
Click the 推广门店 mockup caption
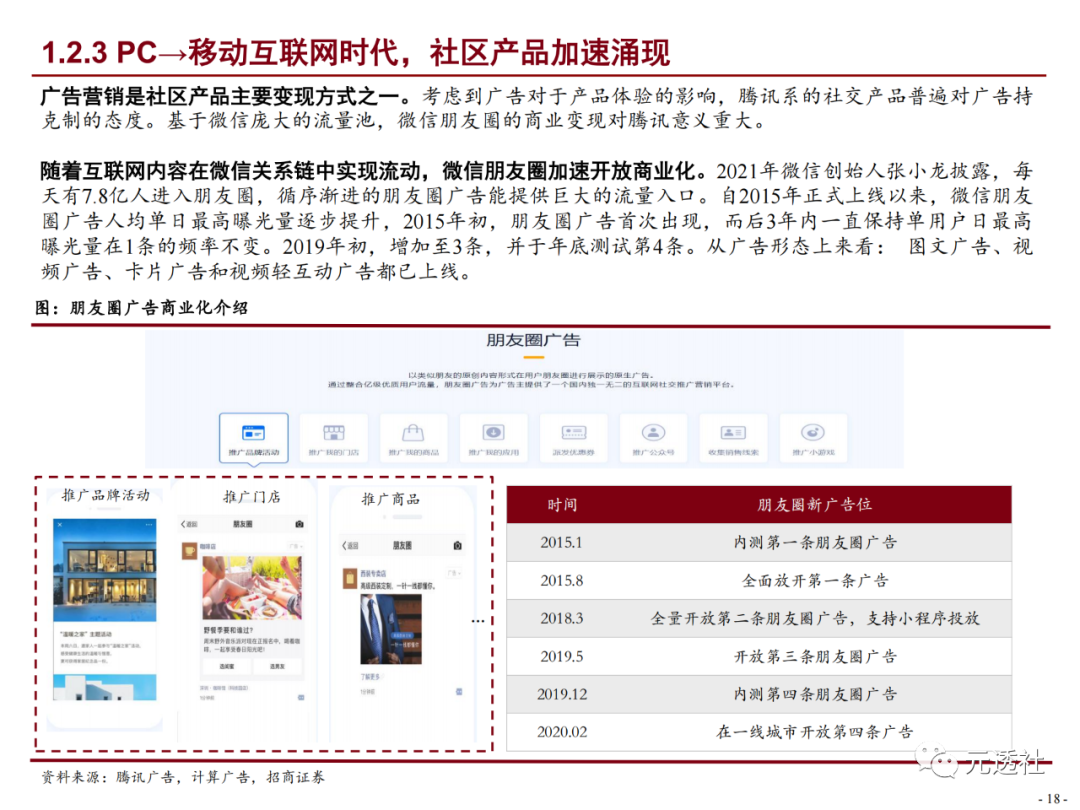(x=251, y=497)
